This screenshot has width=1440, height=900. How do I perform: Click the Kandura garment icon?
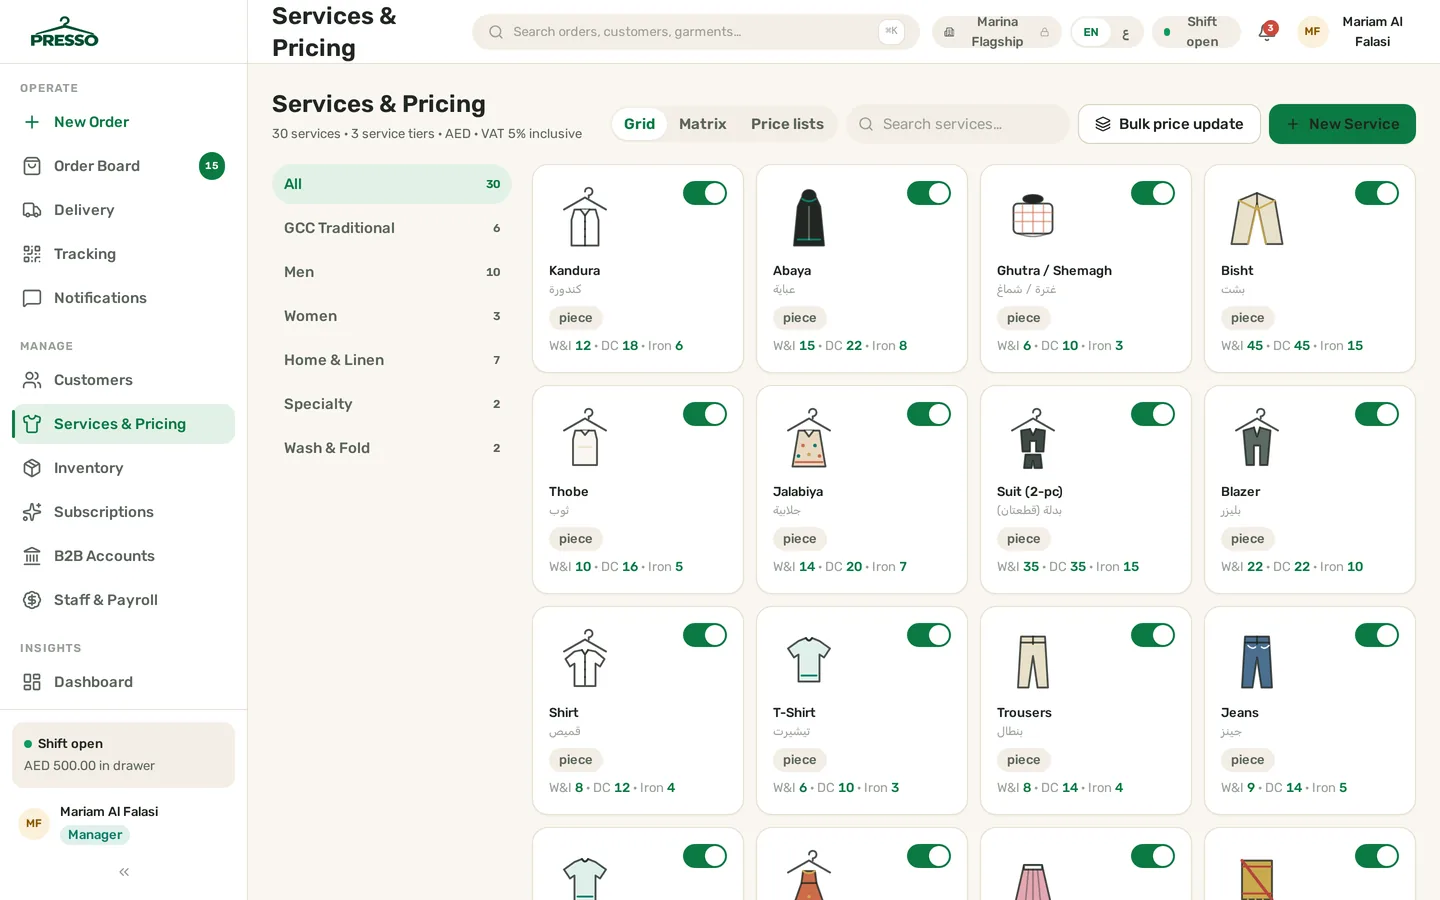(585, 217)
